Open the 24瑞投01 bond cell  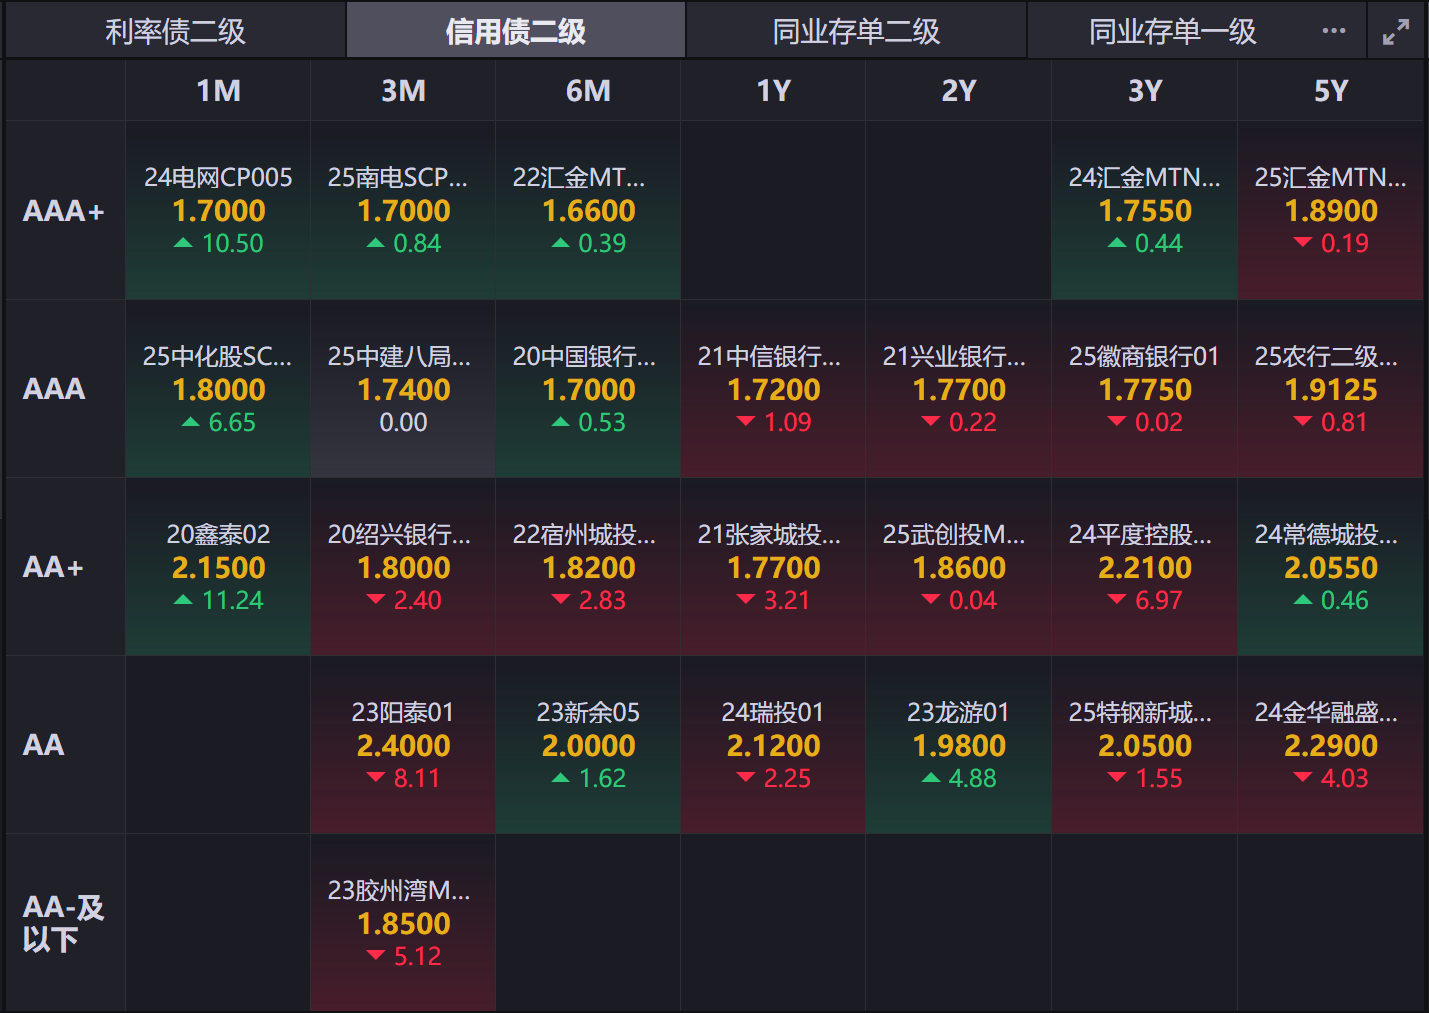coord(773,745)
